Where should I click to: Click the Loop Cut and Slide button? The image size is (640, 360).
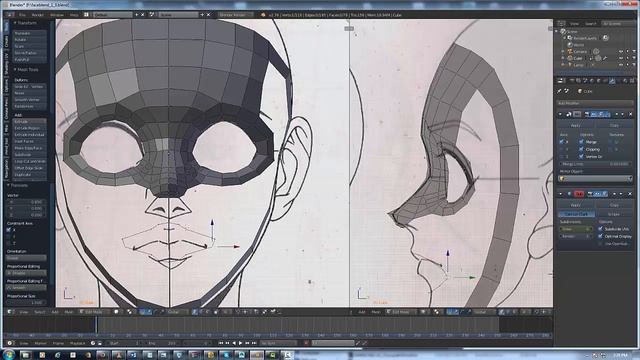(x=29, y=161)
